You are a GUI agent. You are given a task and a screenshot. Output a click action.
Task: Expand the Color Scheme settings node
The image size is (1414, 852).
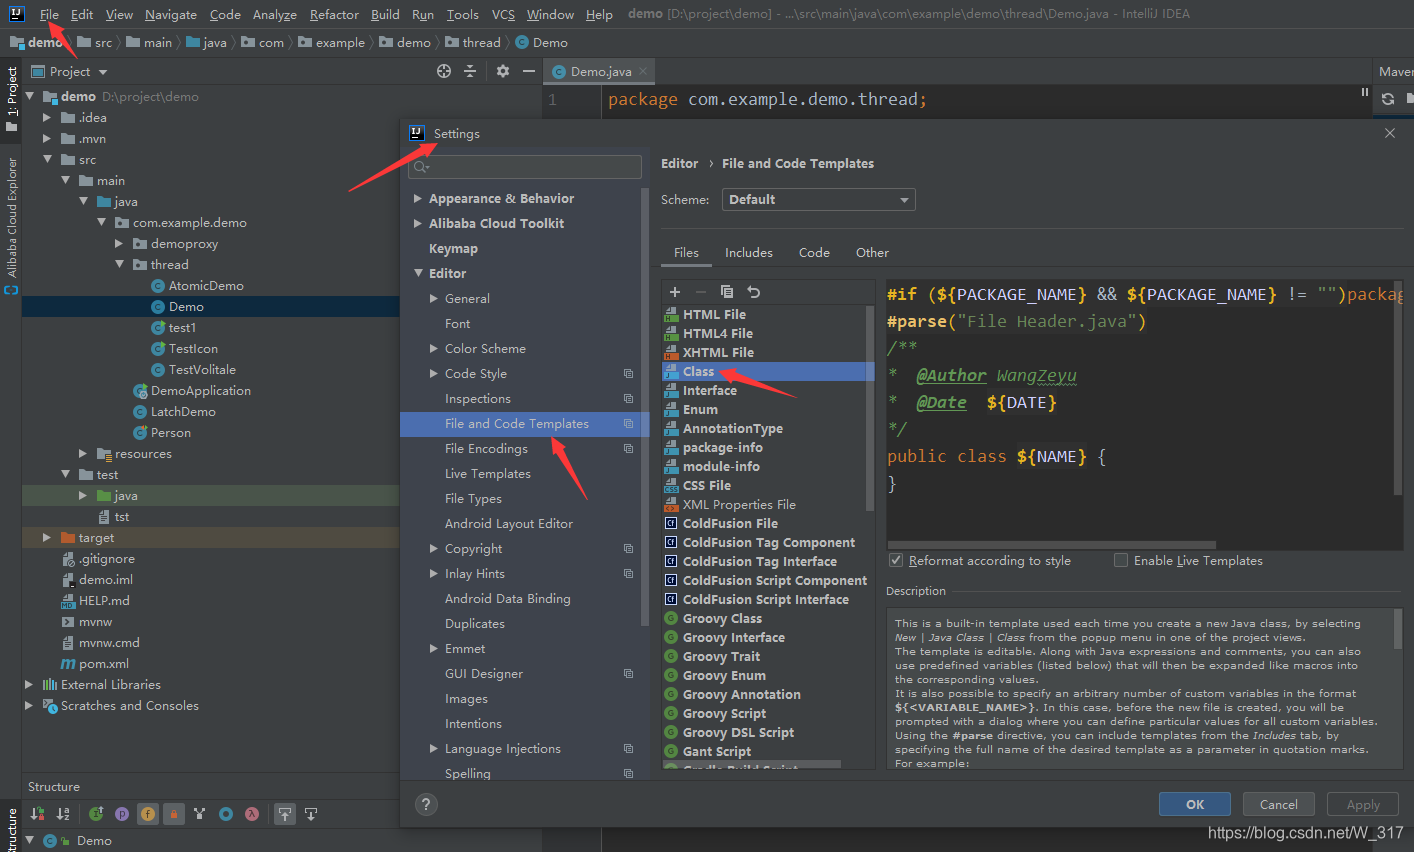(x=434, y=349)
